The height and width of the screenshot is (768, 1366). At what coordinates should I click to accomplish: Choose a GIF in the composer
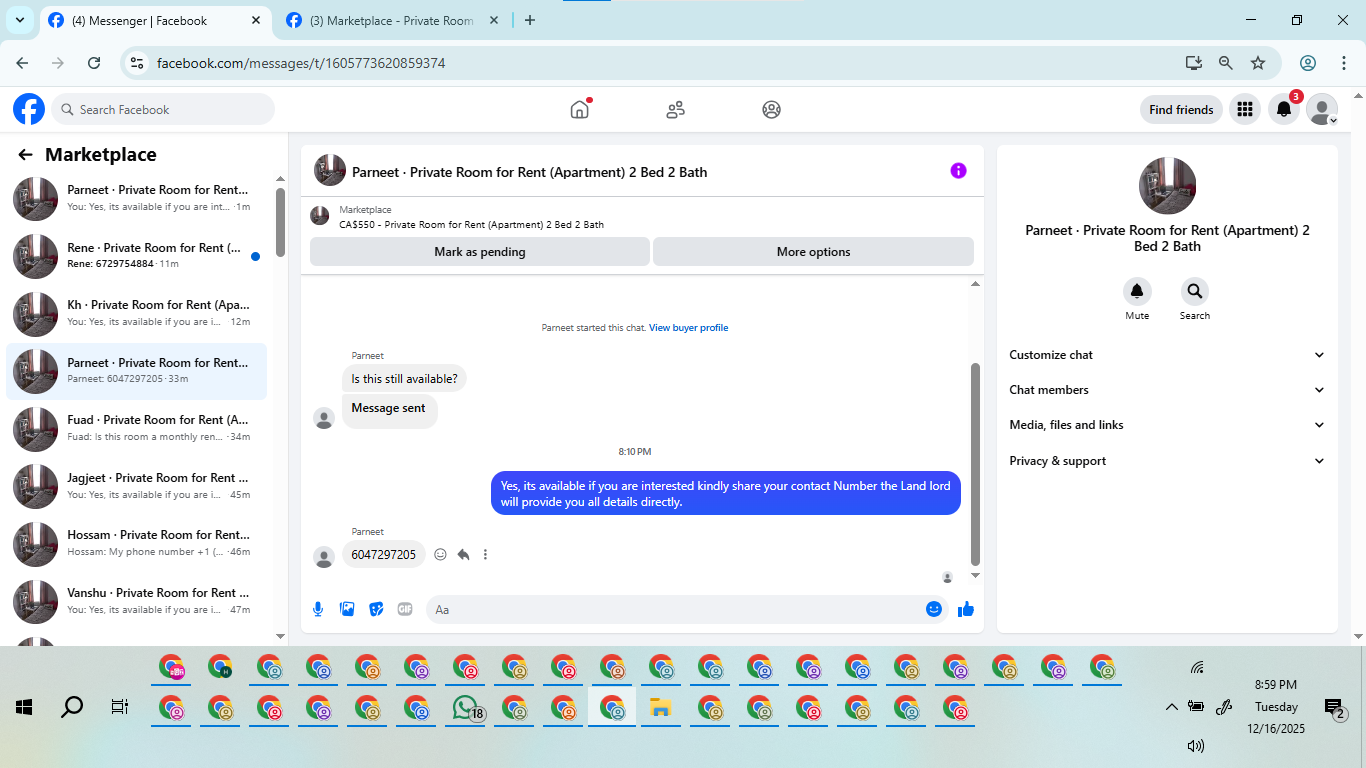(405, 608)
